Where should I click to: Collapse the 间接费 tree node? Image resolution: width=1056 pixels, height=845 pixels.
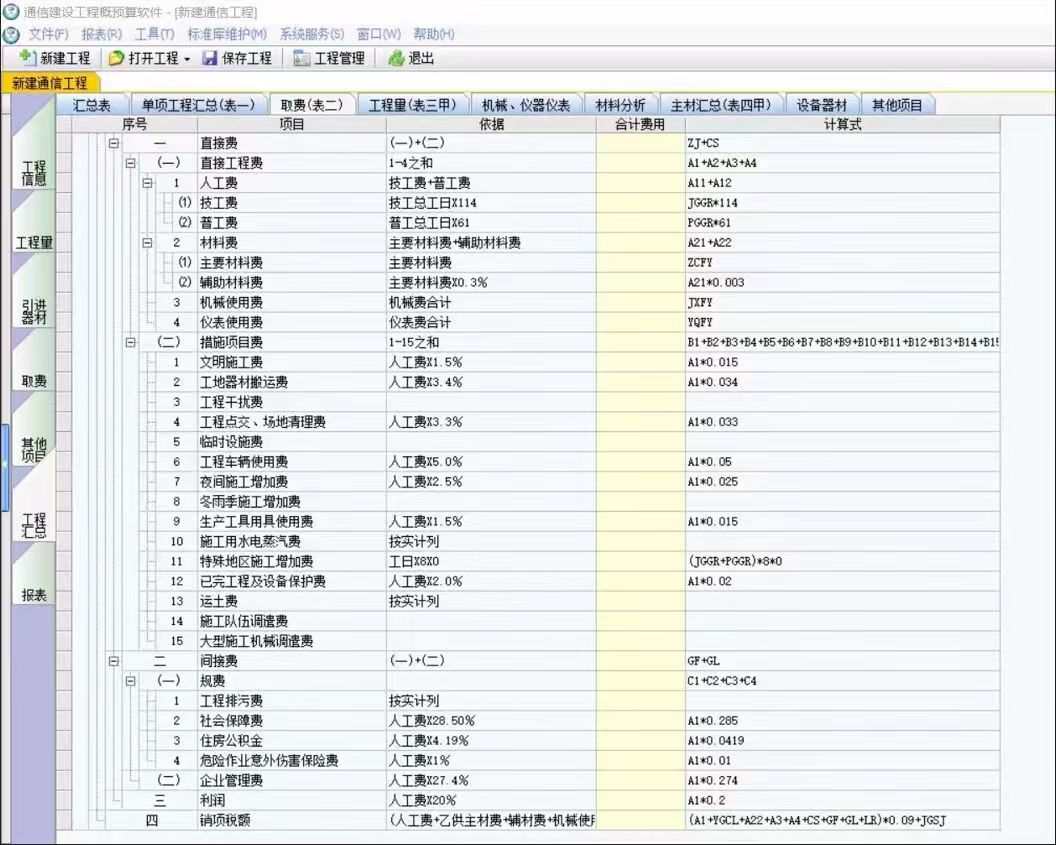pos(113,661)
